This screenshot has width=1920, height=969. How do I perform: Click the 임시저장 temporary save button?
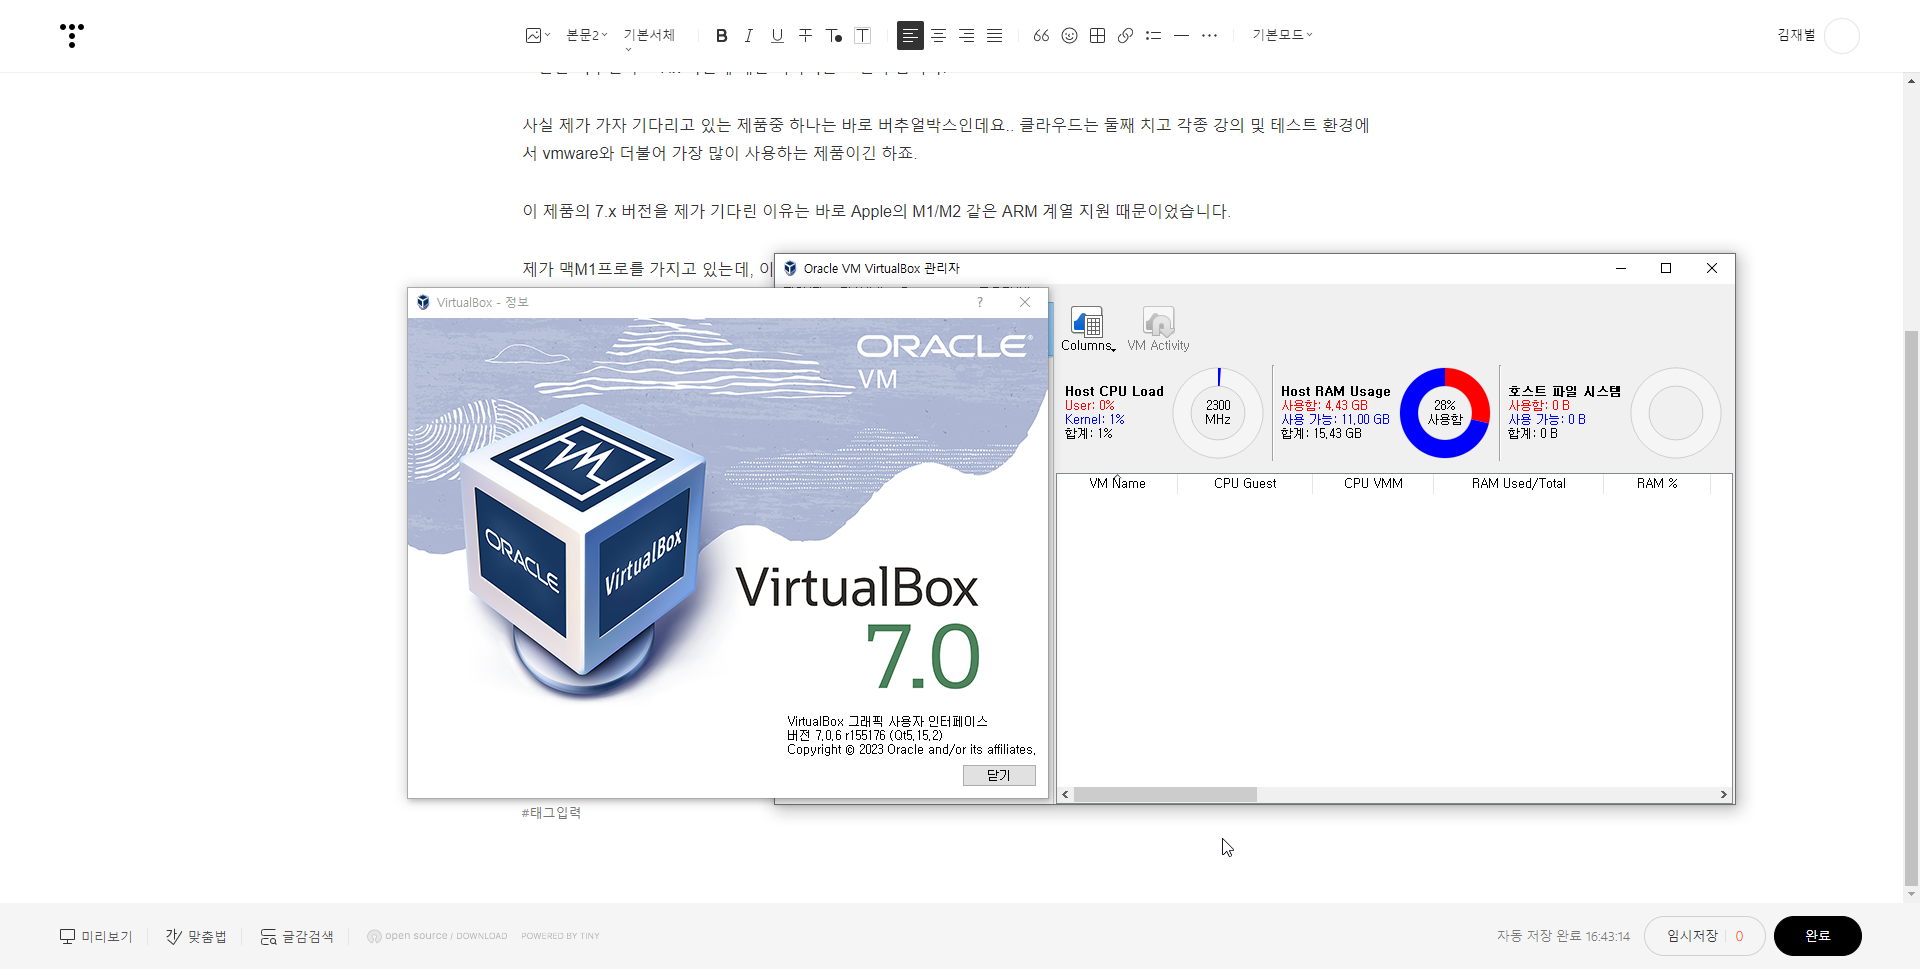(1704, 936)
